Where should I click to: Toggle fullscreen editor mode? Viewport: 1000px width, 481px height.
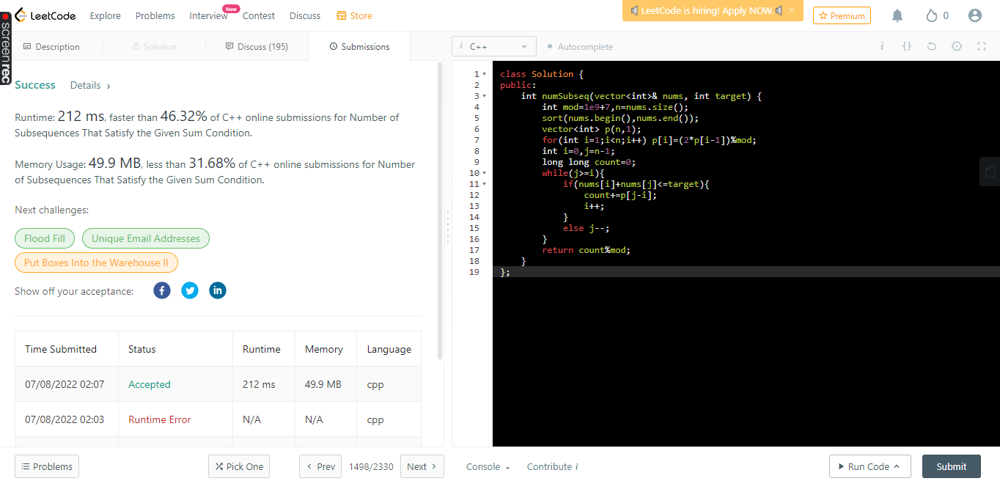pos(981,47)
